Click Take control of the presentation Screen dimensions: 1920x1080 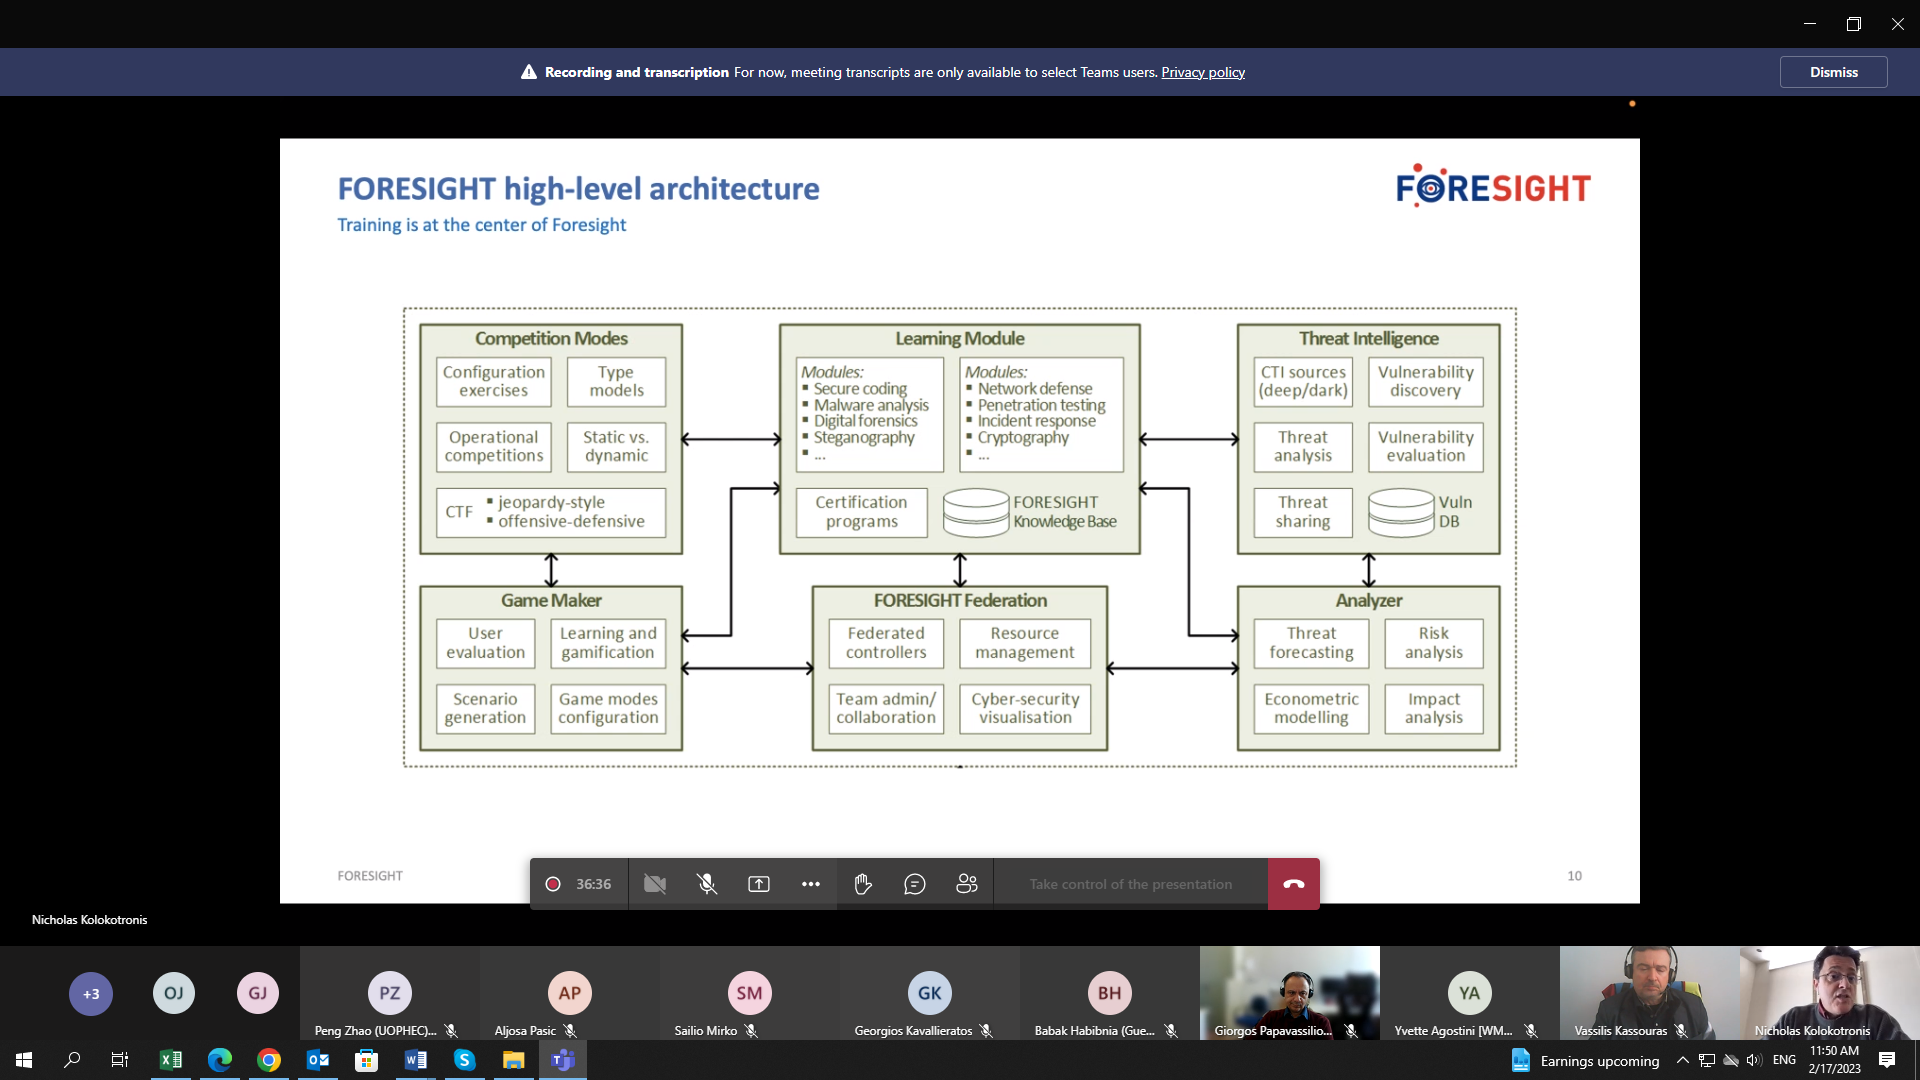[x=1130, y=884]
